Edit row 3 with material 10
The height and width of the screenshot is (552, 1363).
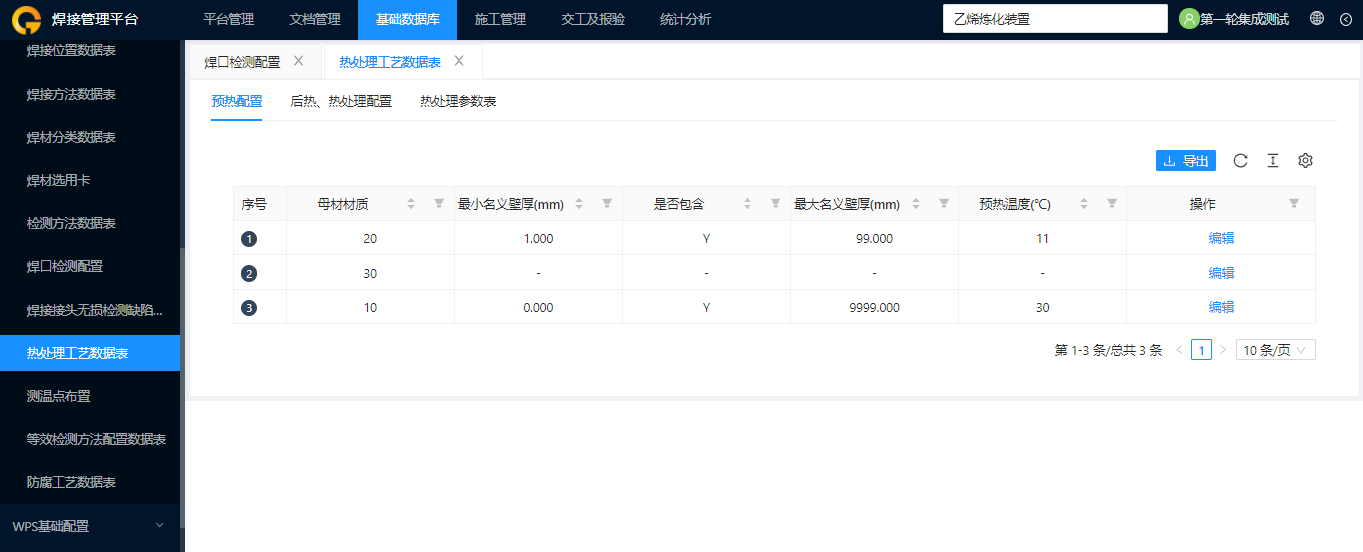point(1221,307)
